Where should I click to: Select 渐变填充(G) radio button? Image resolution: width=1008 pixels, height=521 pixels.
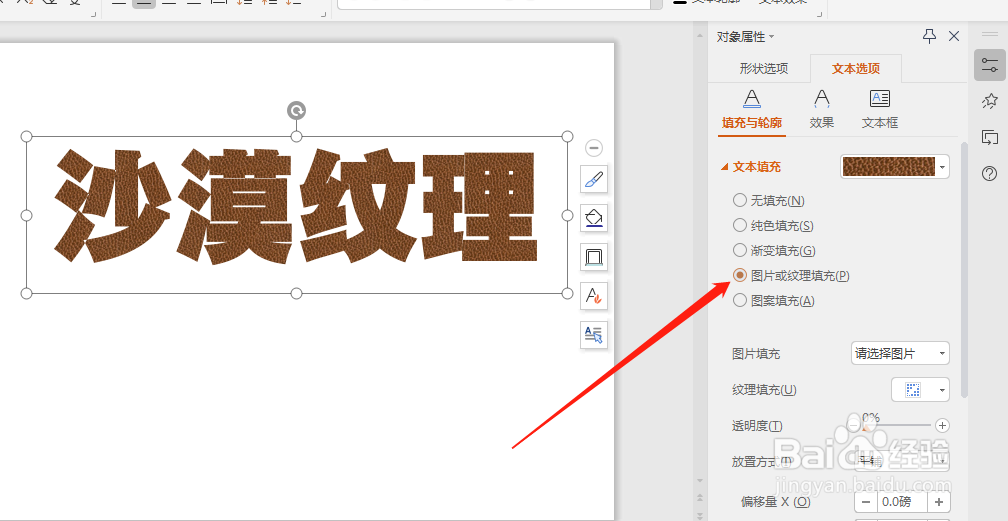coord(740,250)
